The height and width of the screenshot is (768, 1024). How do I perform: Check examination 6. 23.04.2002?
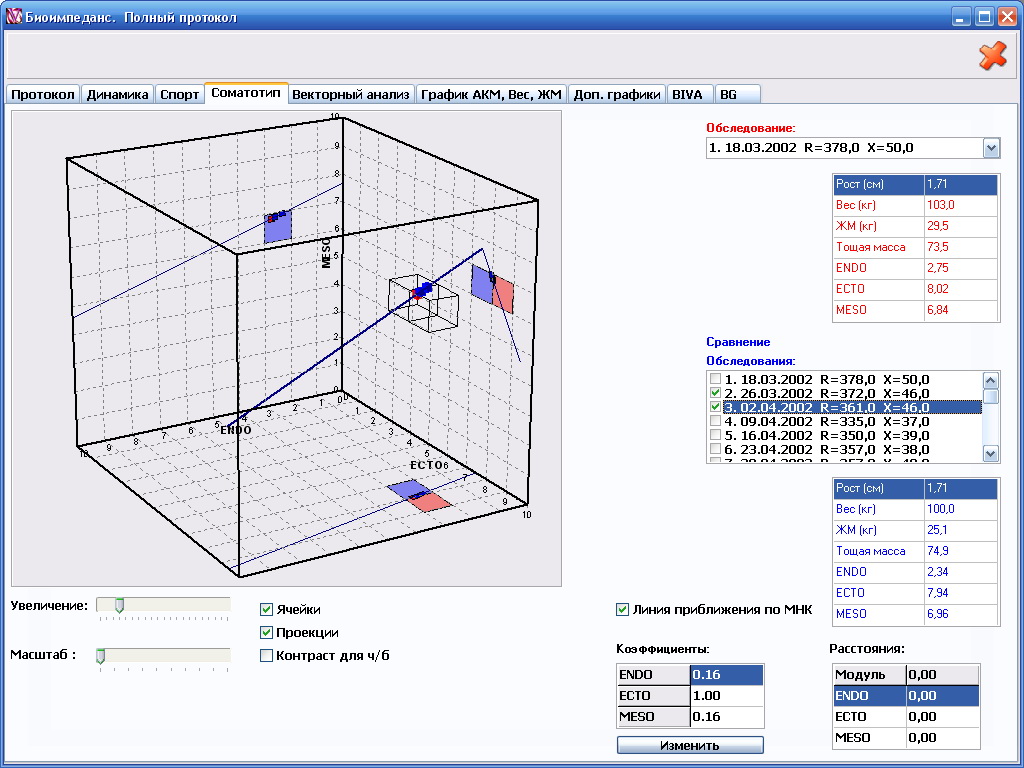(716, 449)
